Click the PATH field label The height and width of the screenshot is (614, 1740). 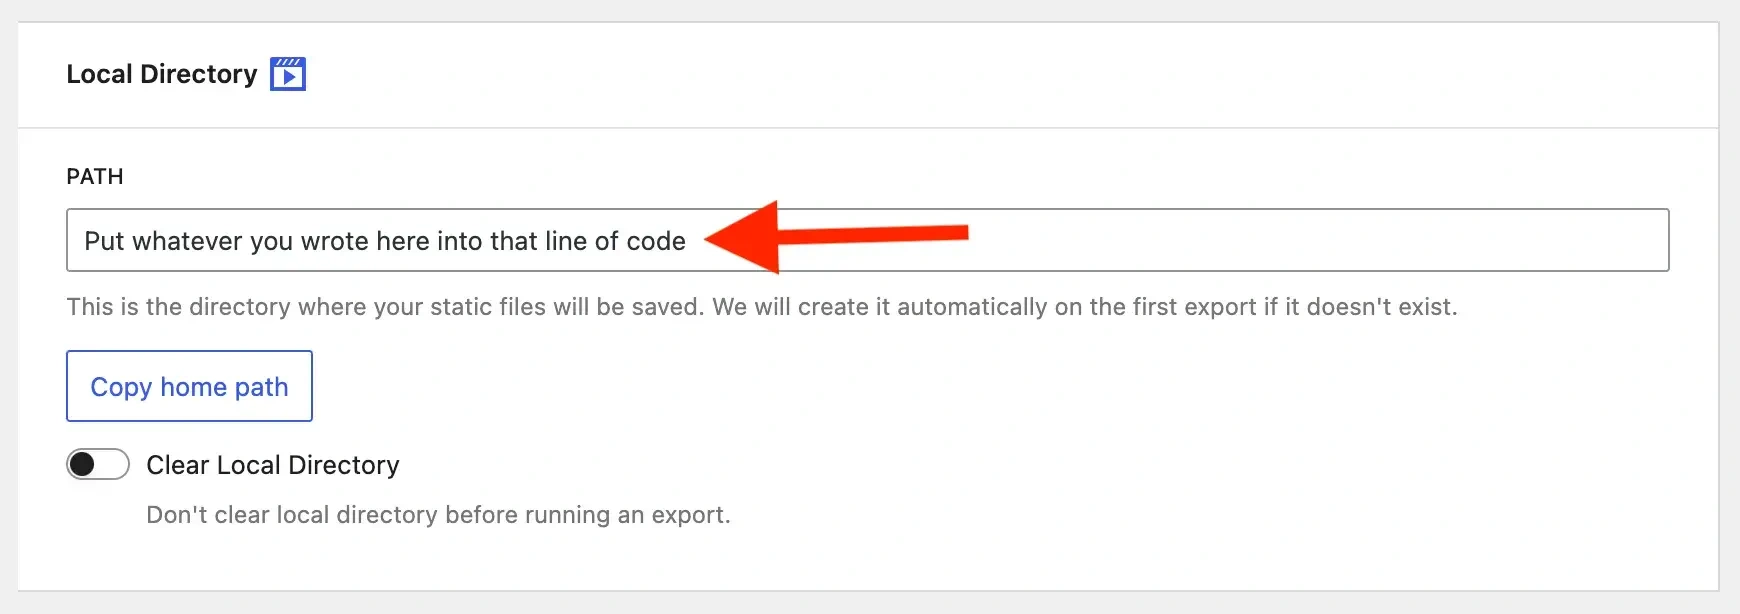tap(95, 177)
